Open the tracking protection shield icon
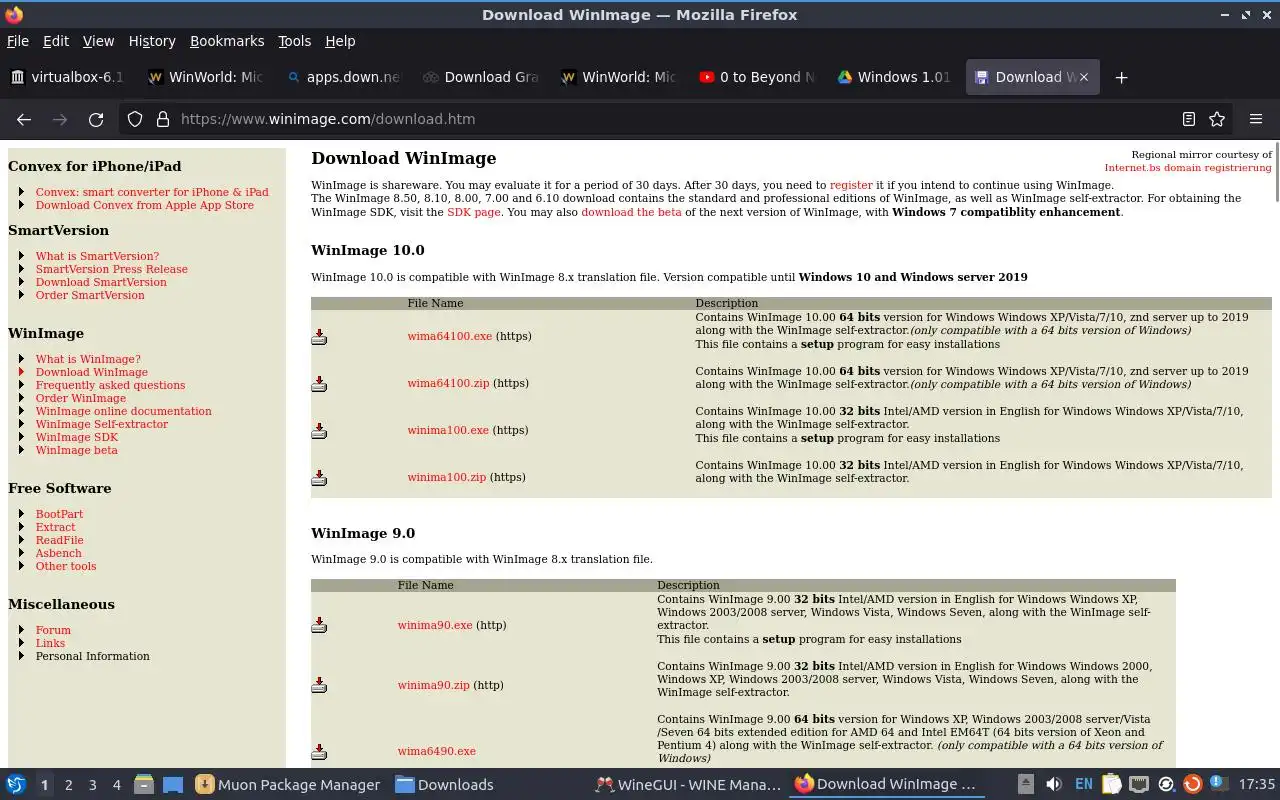This screenshot has width=1280, height=800. tap(136, 119)
